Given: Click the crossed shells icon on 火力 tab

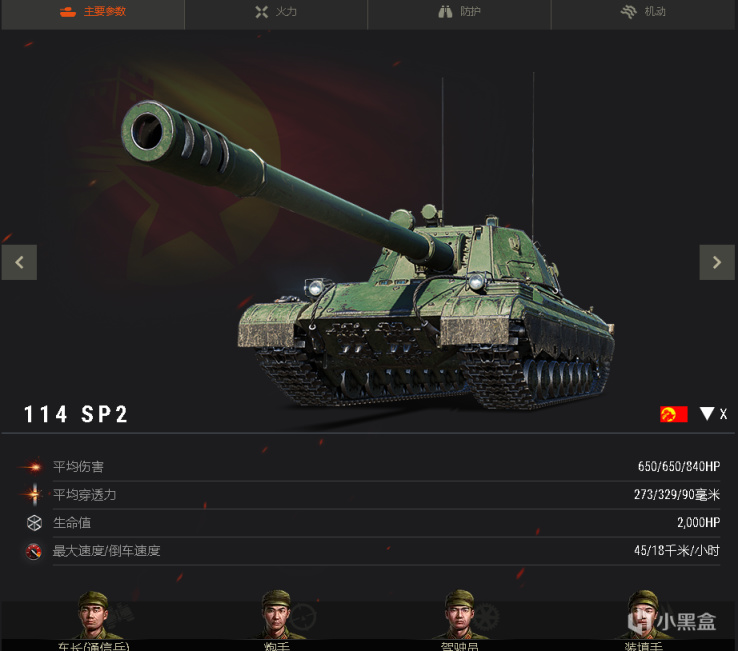Looking at the screenshot, I should pyautogui.click(x=262, y=12).
